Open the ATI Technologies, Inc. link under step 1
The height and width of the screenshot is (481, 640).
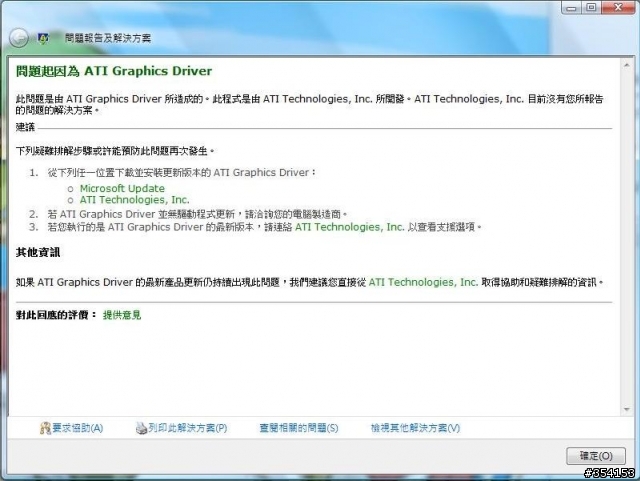[x=134, y=200]
